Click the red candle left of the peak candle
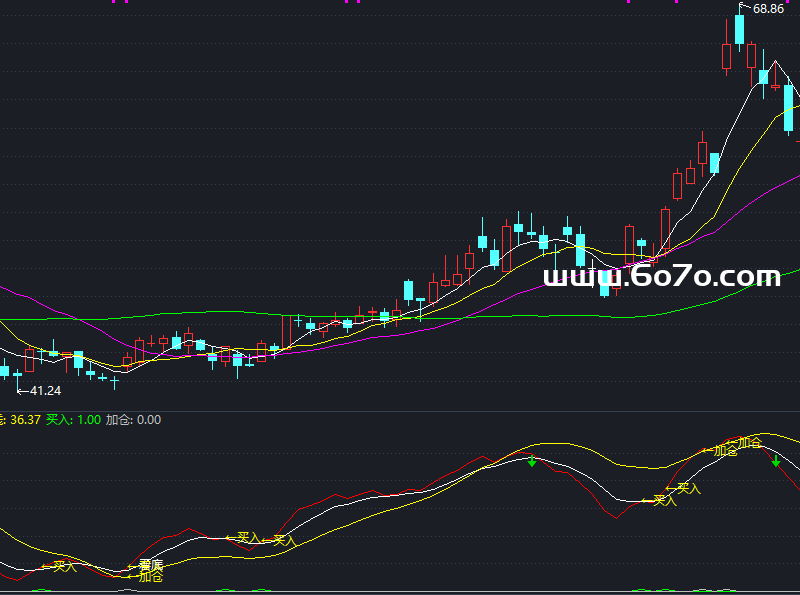This screenshot has height=595, width=800. click(x=726, y=57)
